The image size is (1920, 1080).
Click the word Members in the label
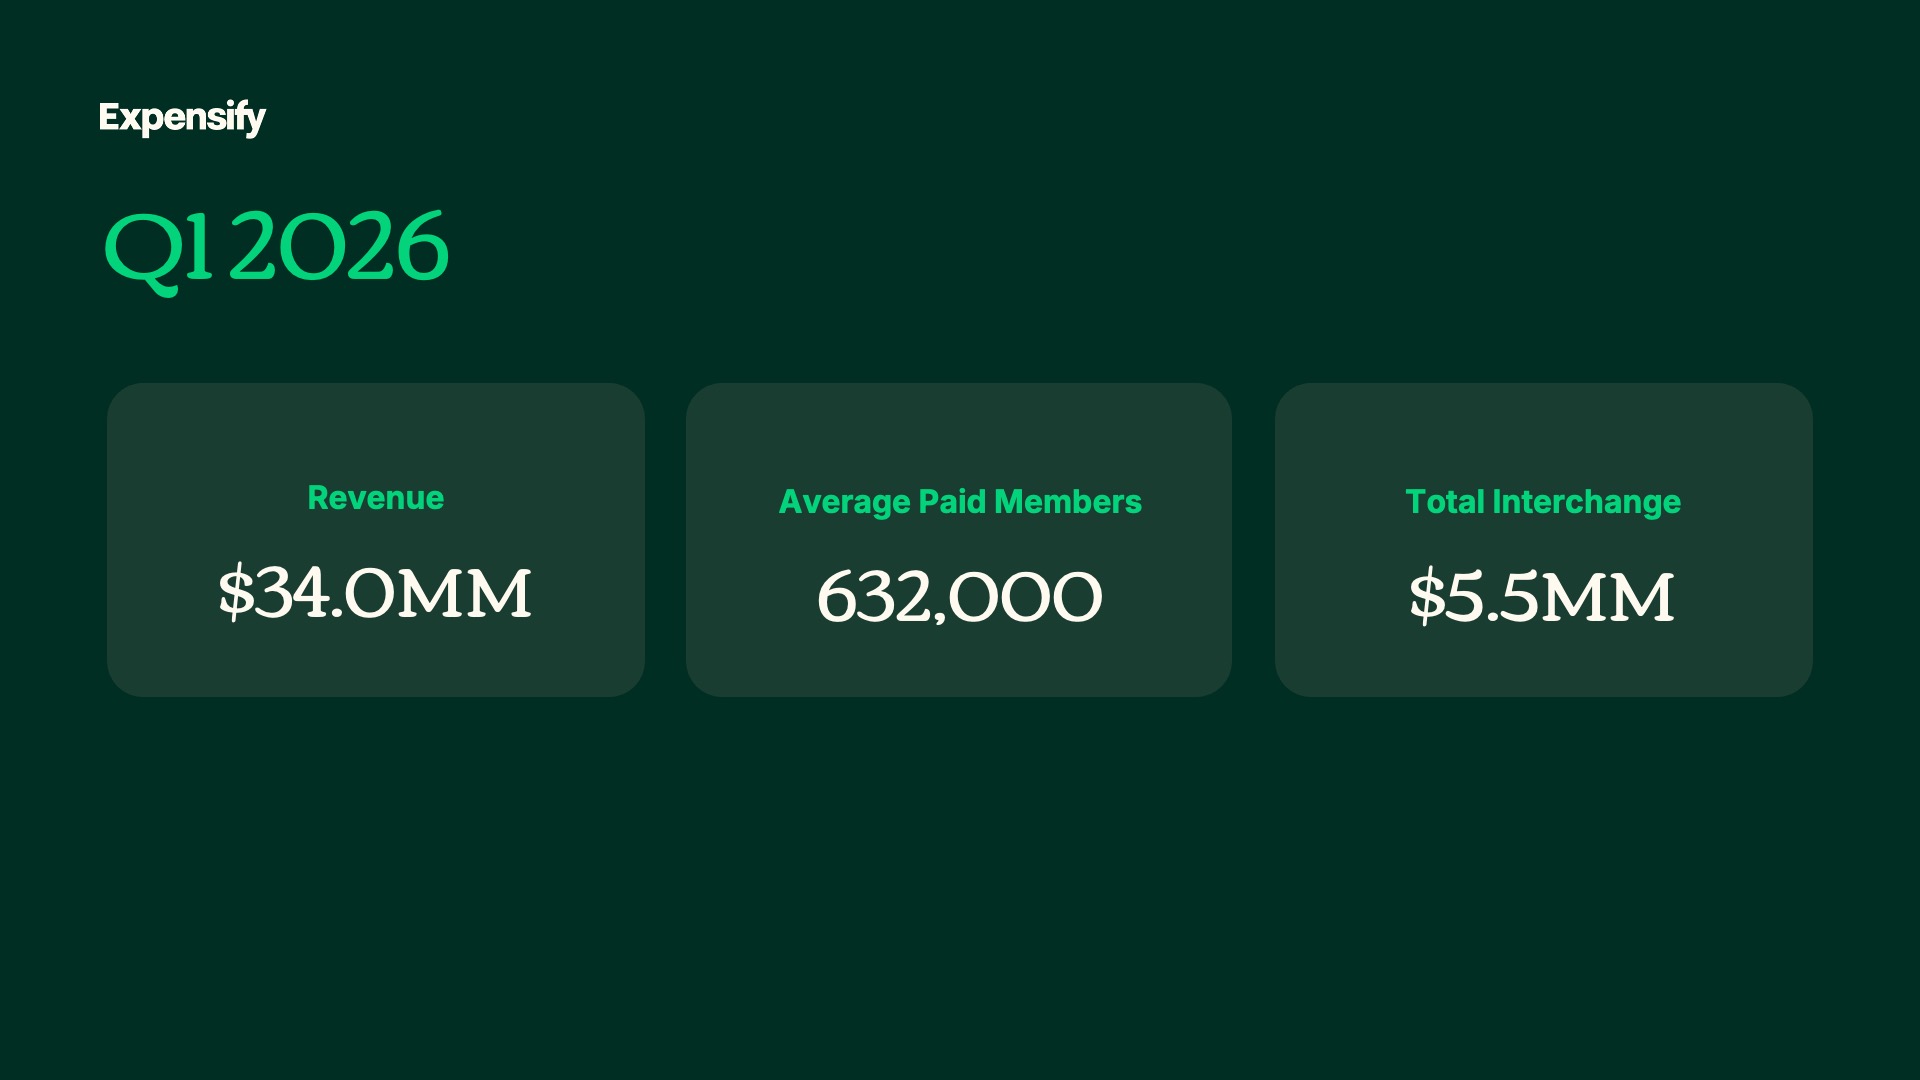click(1068, 501)
